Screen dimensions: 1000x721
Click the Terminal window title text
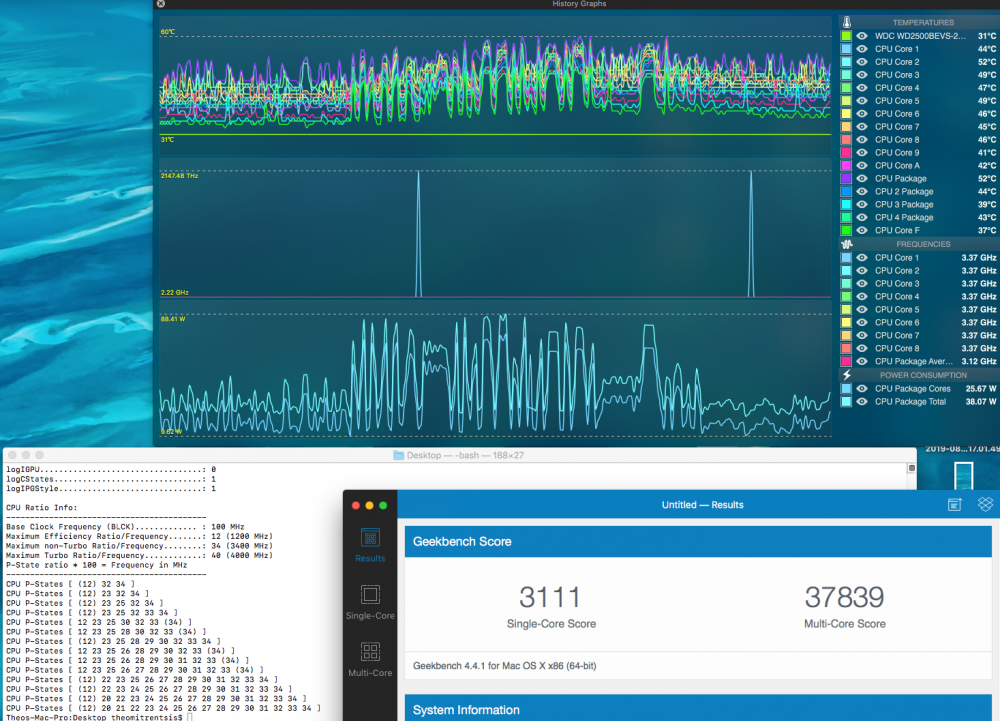click(x=465, y=455)
